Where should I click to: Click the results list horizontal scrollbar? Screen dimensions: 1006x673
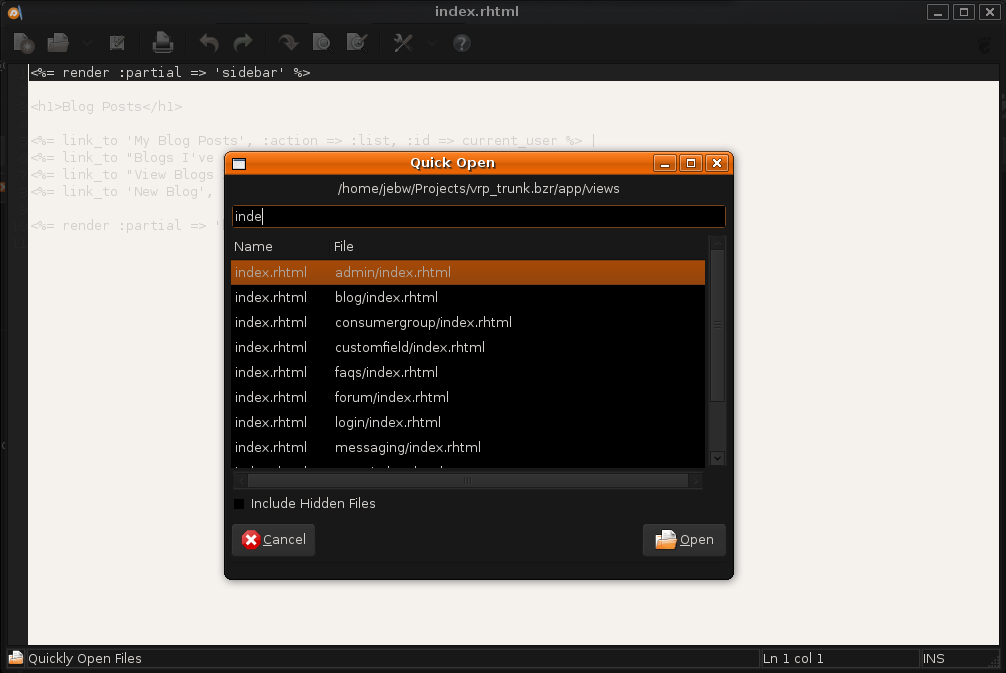point(468,481)
